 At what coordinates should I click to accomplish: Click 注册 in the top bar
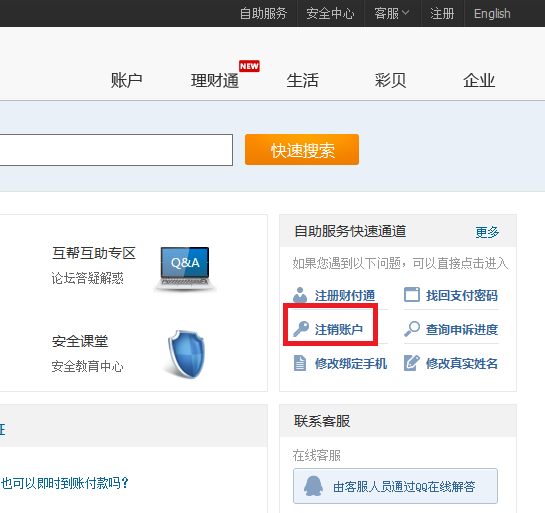point(442,14)
